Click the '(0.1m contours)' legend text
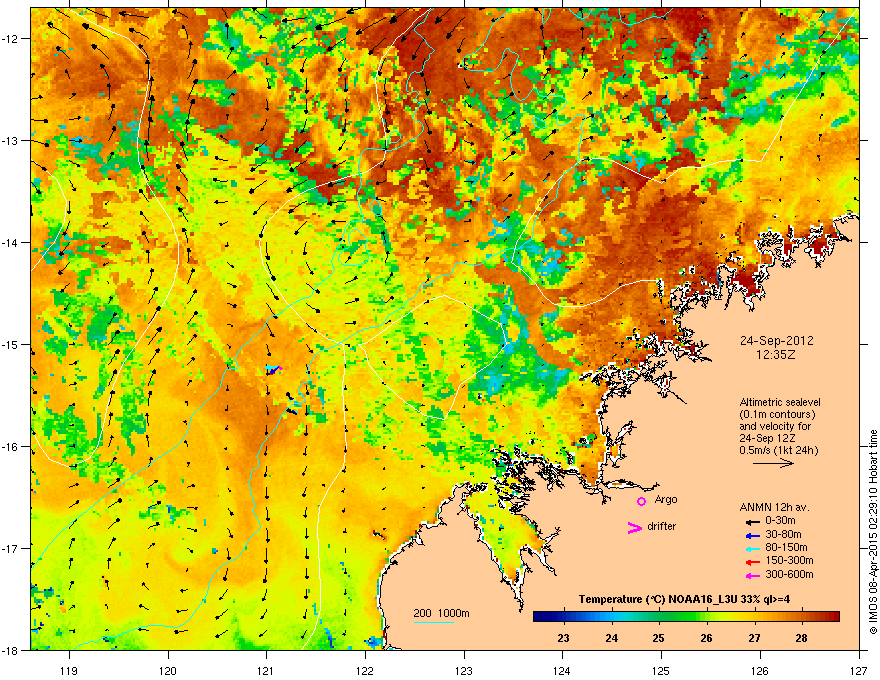The width and height of the screenshot is (880, 680). coord(777,414)
